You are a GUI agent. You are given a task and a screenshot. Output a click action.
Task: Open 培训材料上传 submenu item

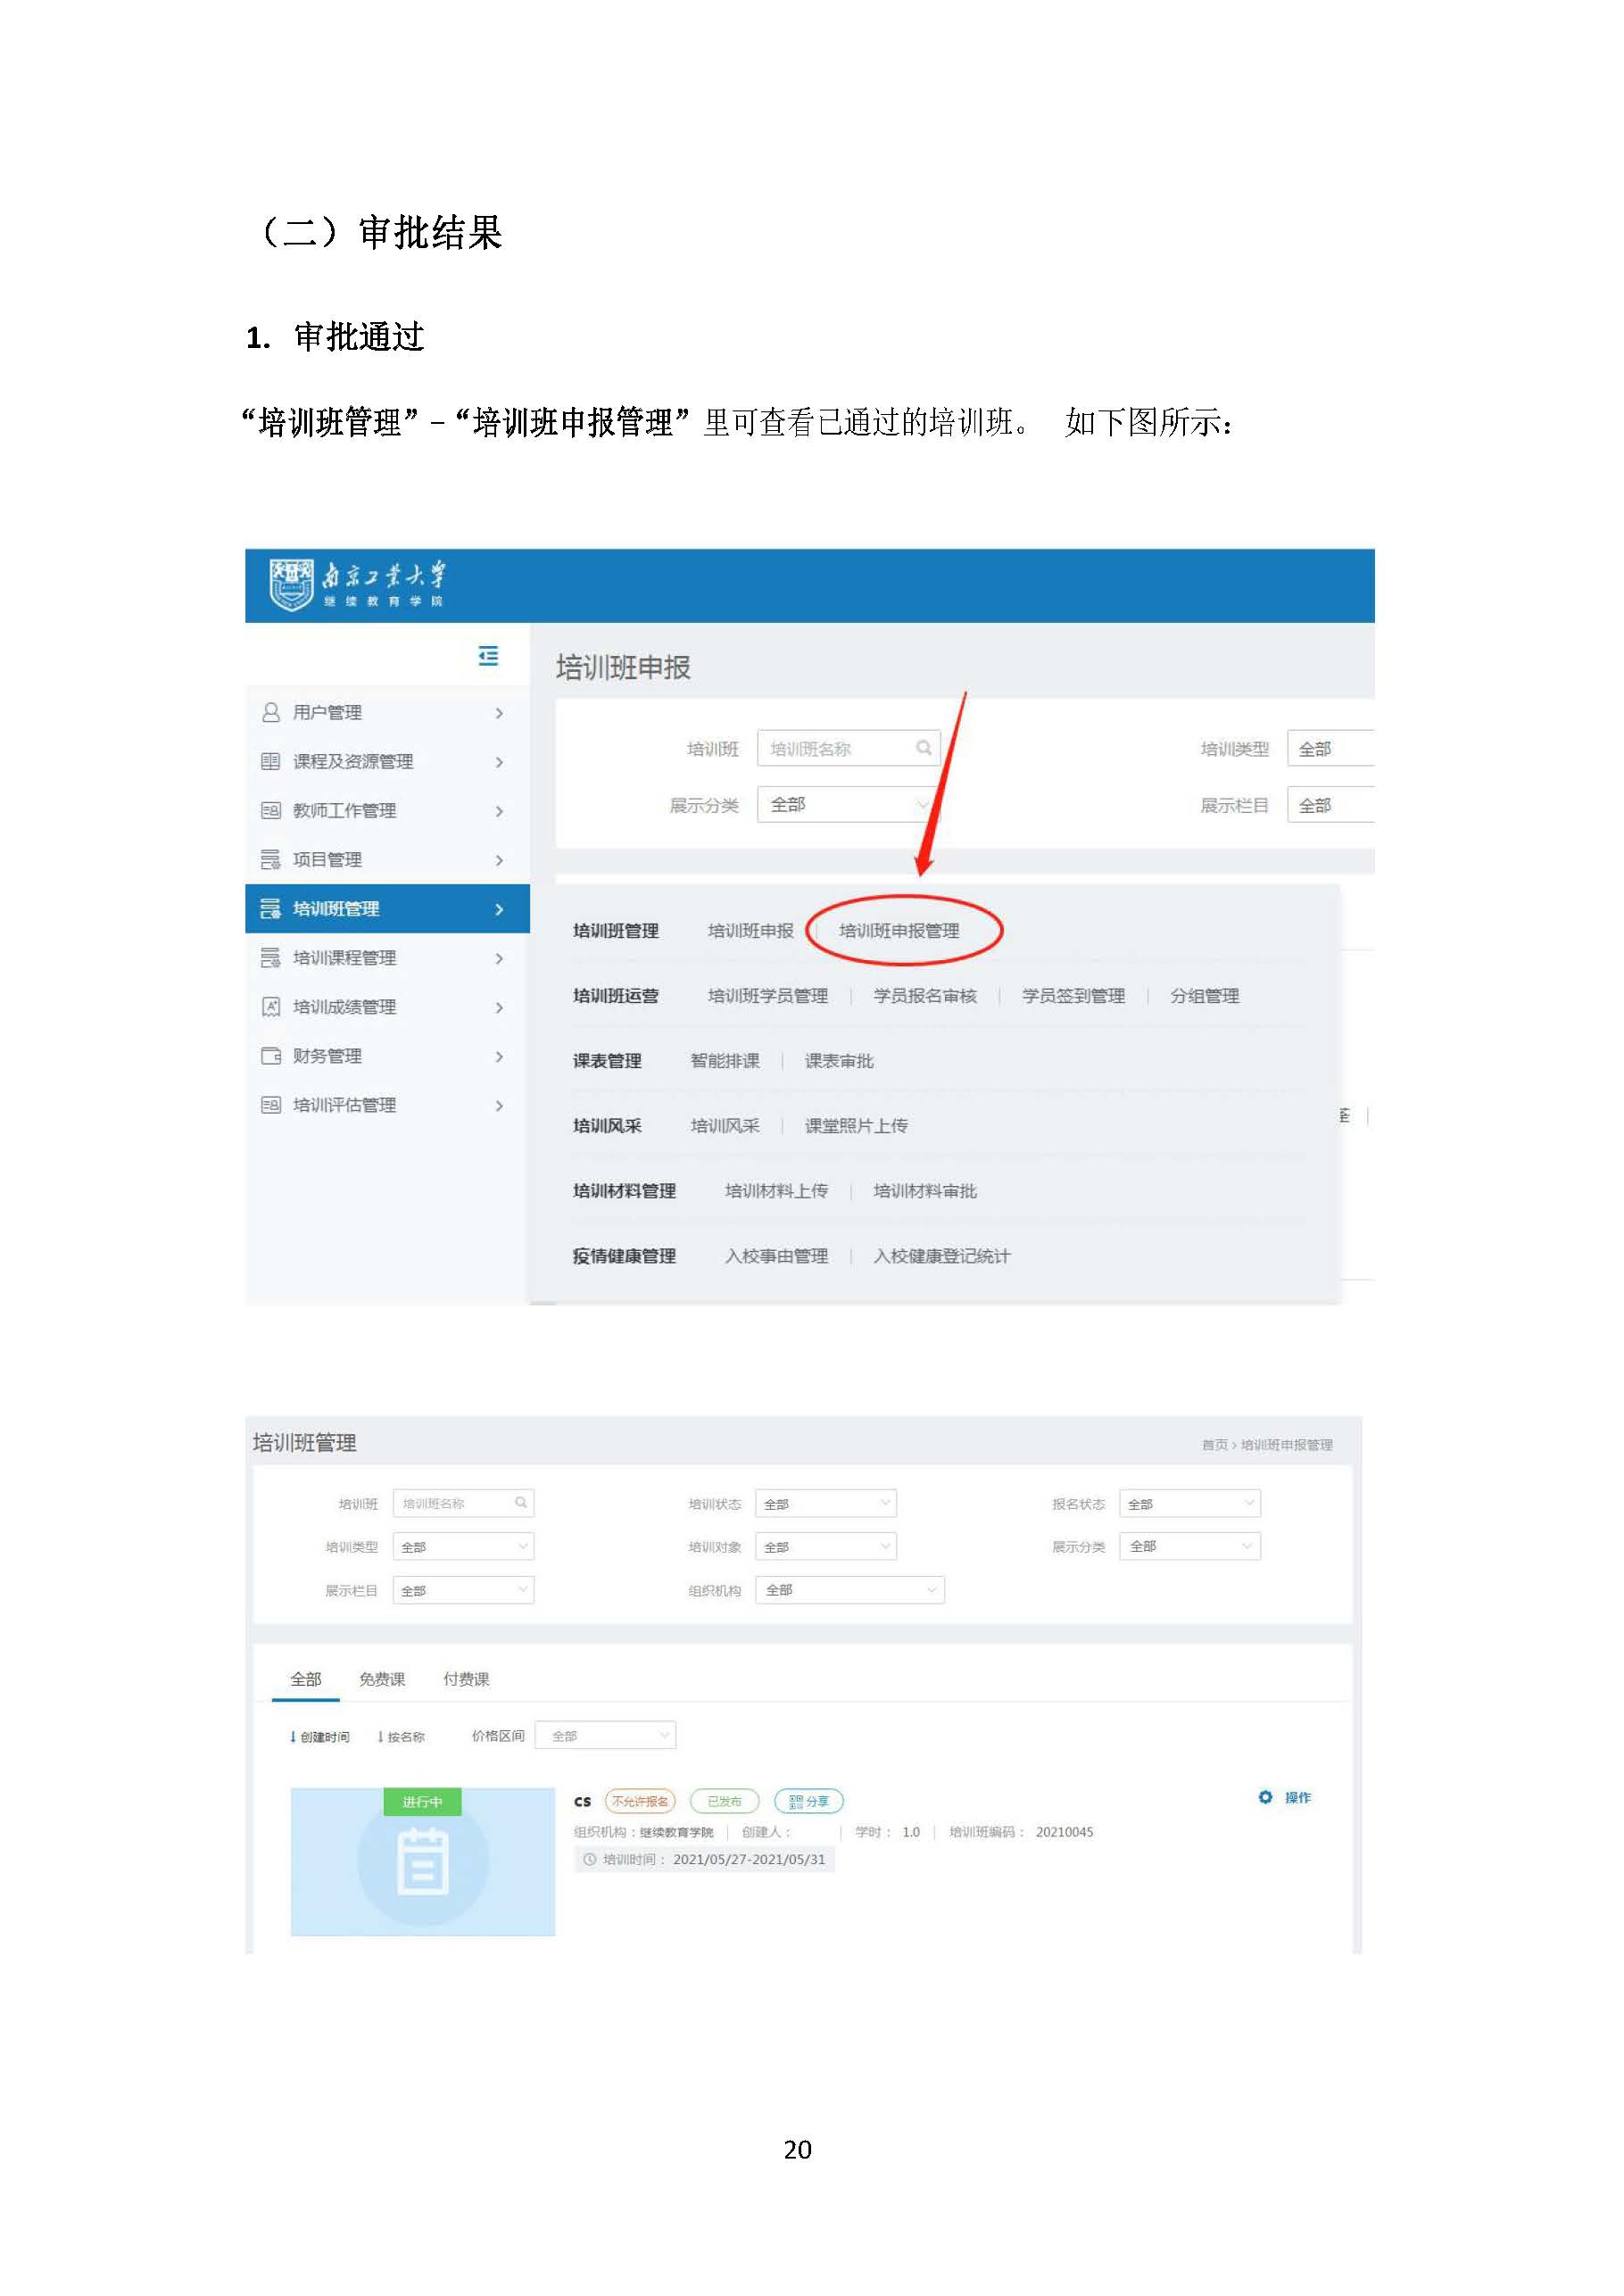776,1190
